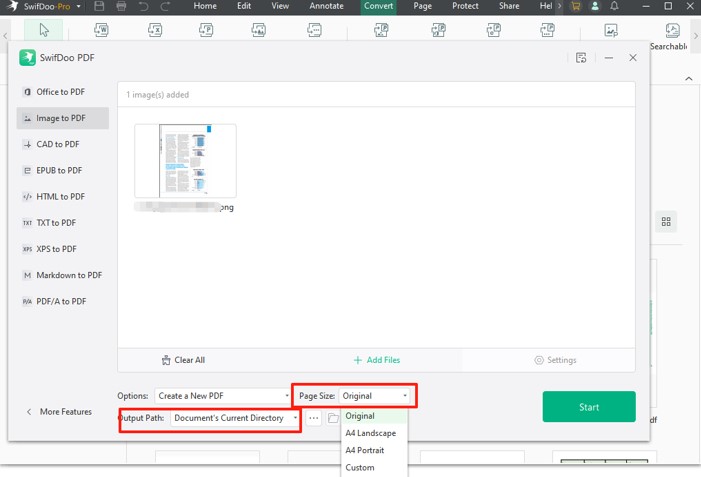Image resolution: width=701 pixels, height=477 pixels.
Task: Click the PDF to PowerPoint icon marked P
Action: [x=206, y=30]
